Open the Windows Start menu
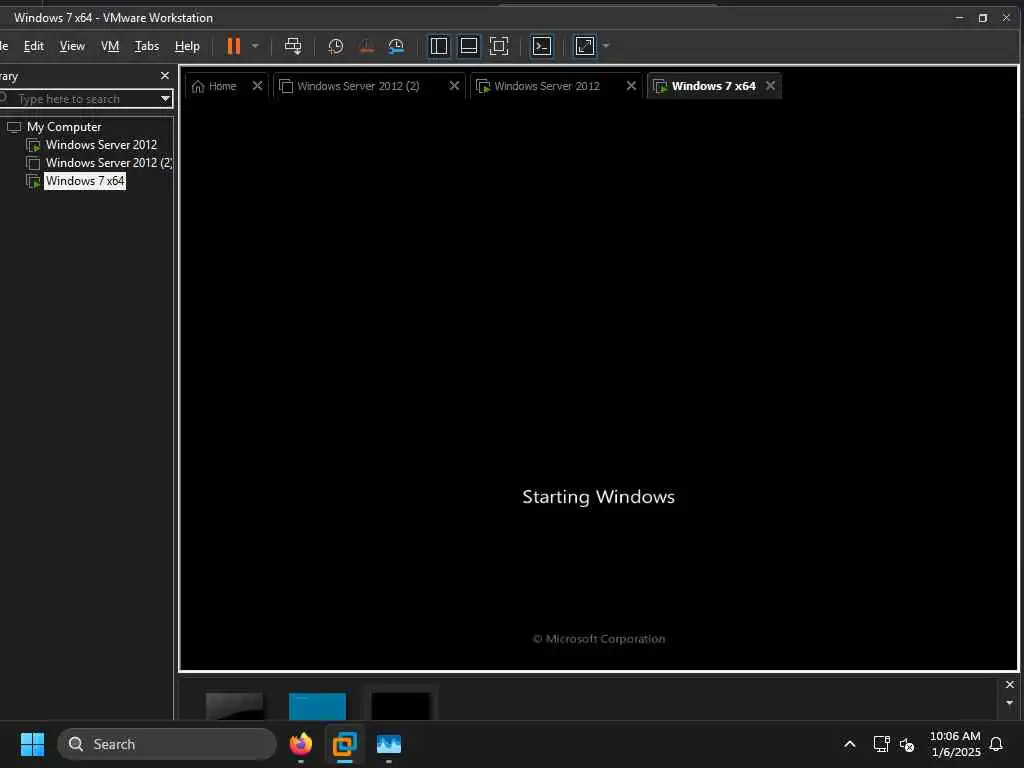 (32, 744)
